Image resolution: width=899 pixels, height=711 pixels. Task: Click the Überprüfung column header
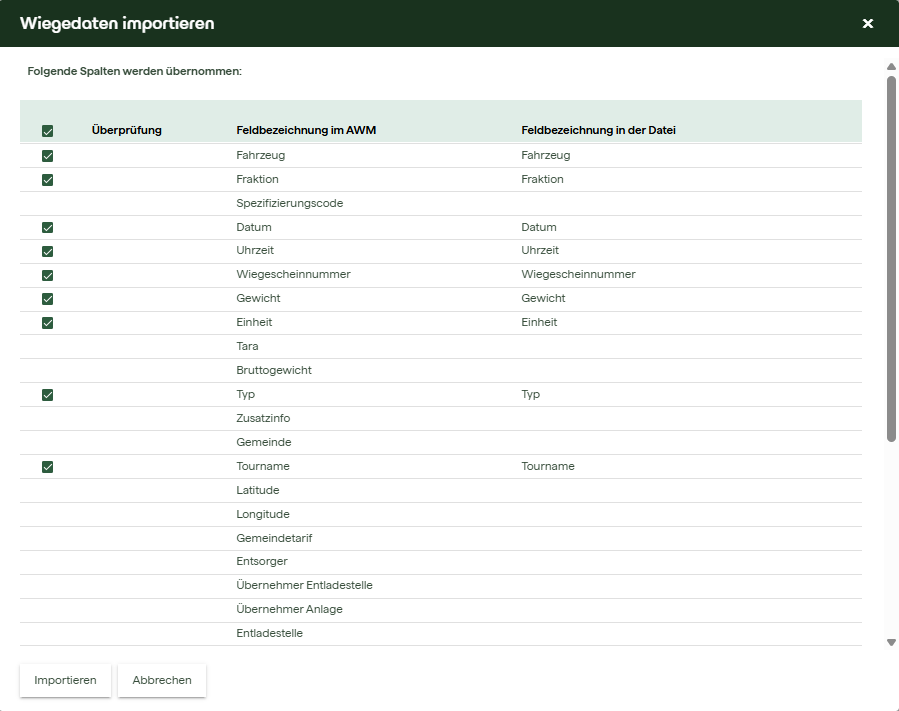coord(126,130)
